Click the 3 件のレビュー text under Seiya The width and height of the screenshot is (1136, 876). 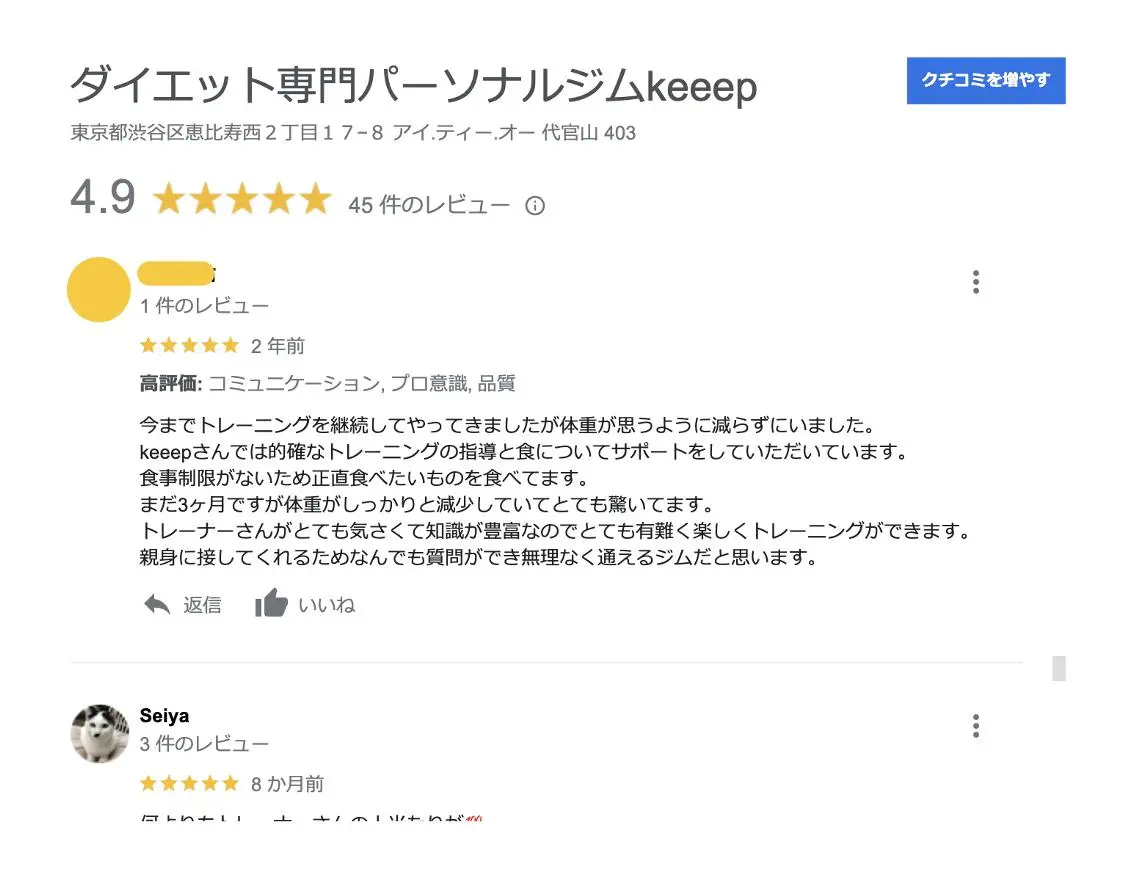(x=204, y=744)
